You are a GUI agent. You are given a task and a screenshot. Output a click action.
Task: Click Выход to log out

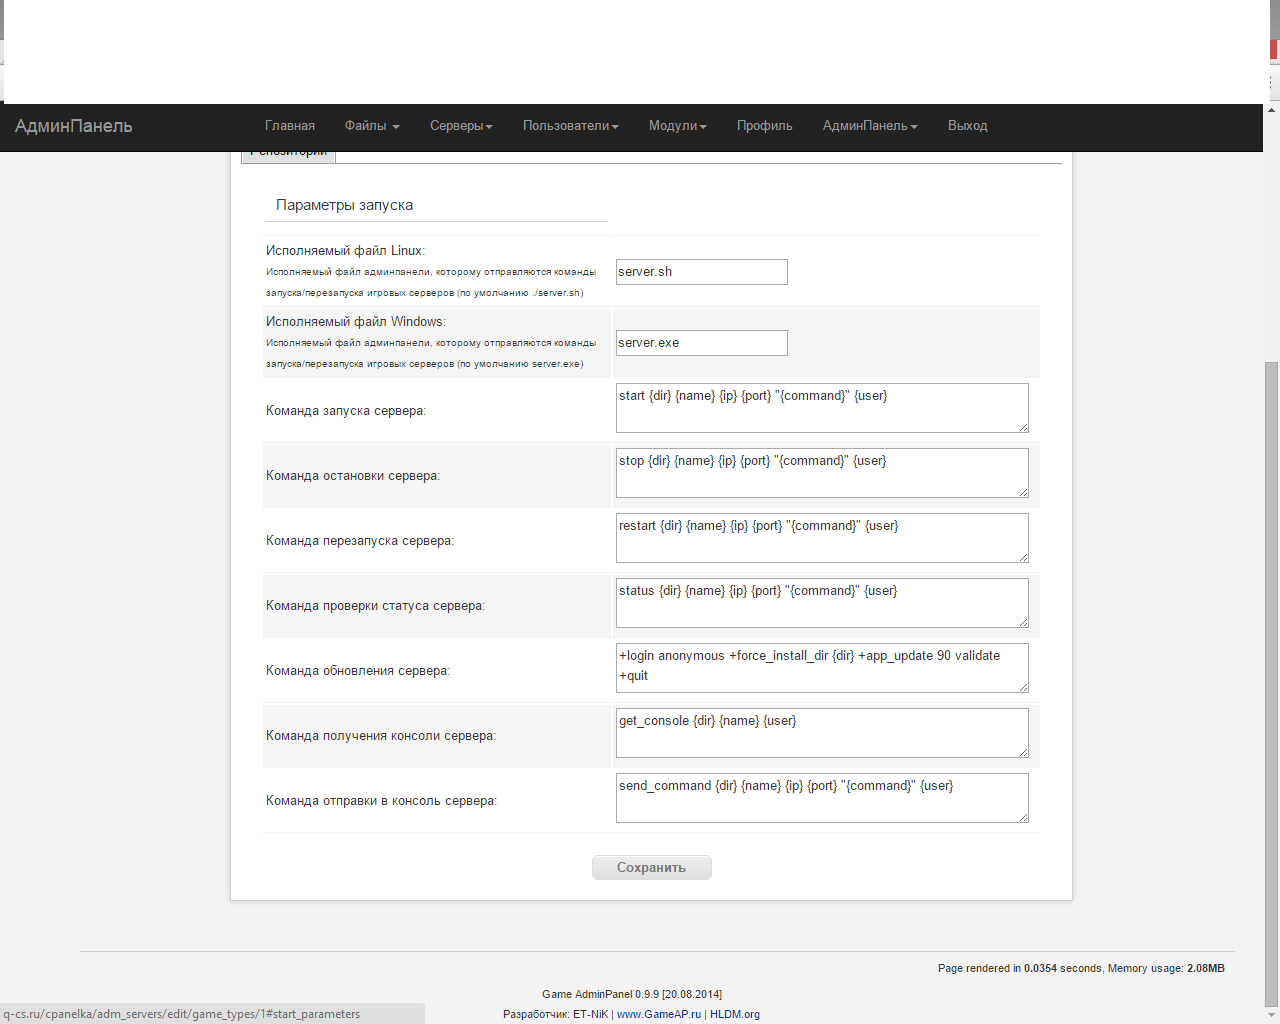[967, 126]
